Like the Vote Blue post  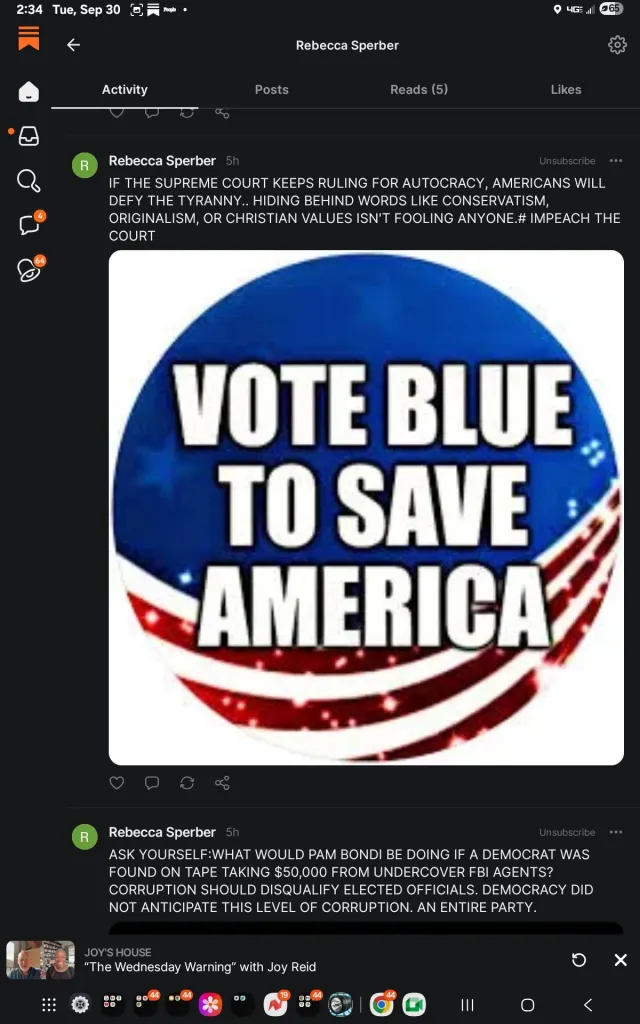click(117, 782)
